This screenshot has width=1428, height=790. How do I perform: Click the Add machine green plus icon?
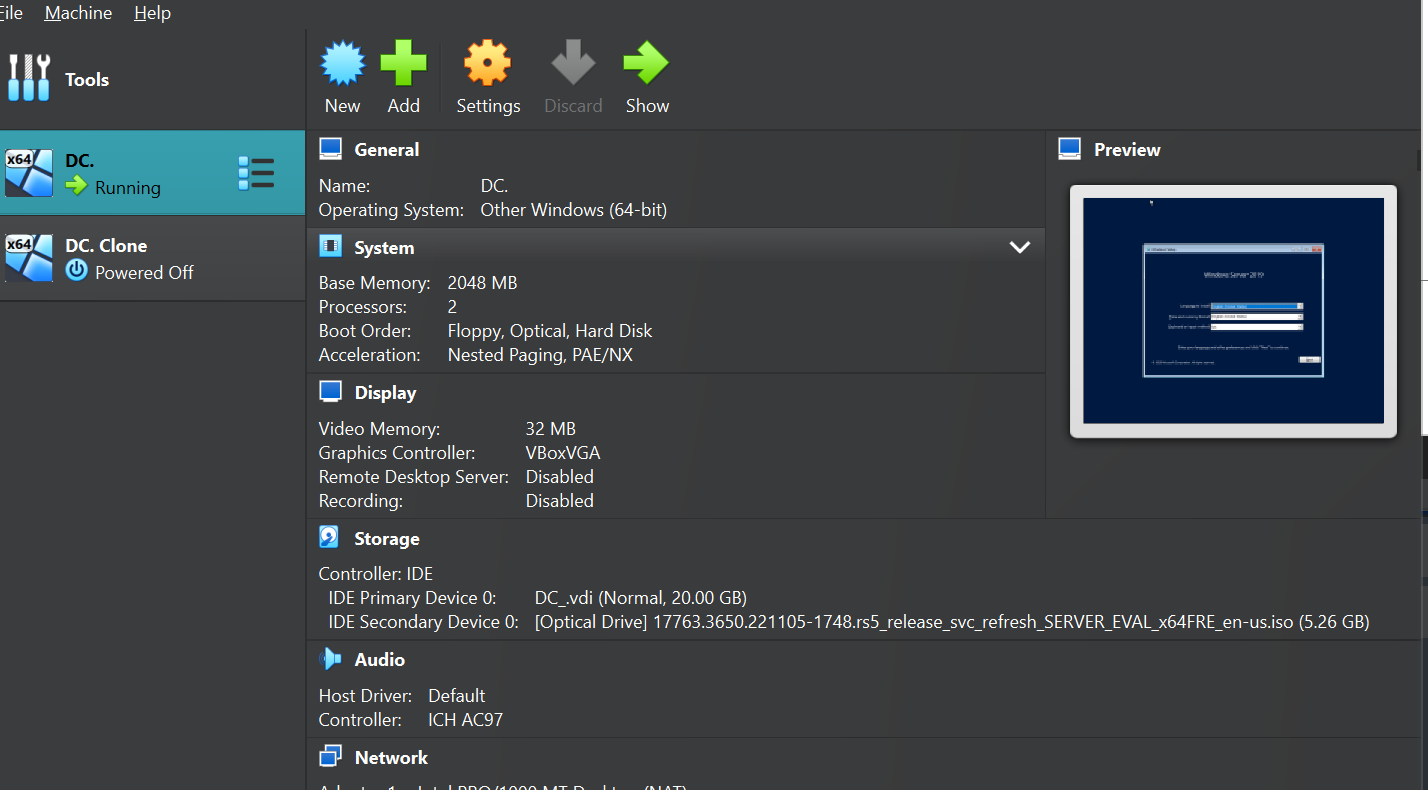tap(403, 63)
